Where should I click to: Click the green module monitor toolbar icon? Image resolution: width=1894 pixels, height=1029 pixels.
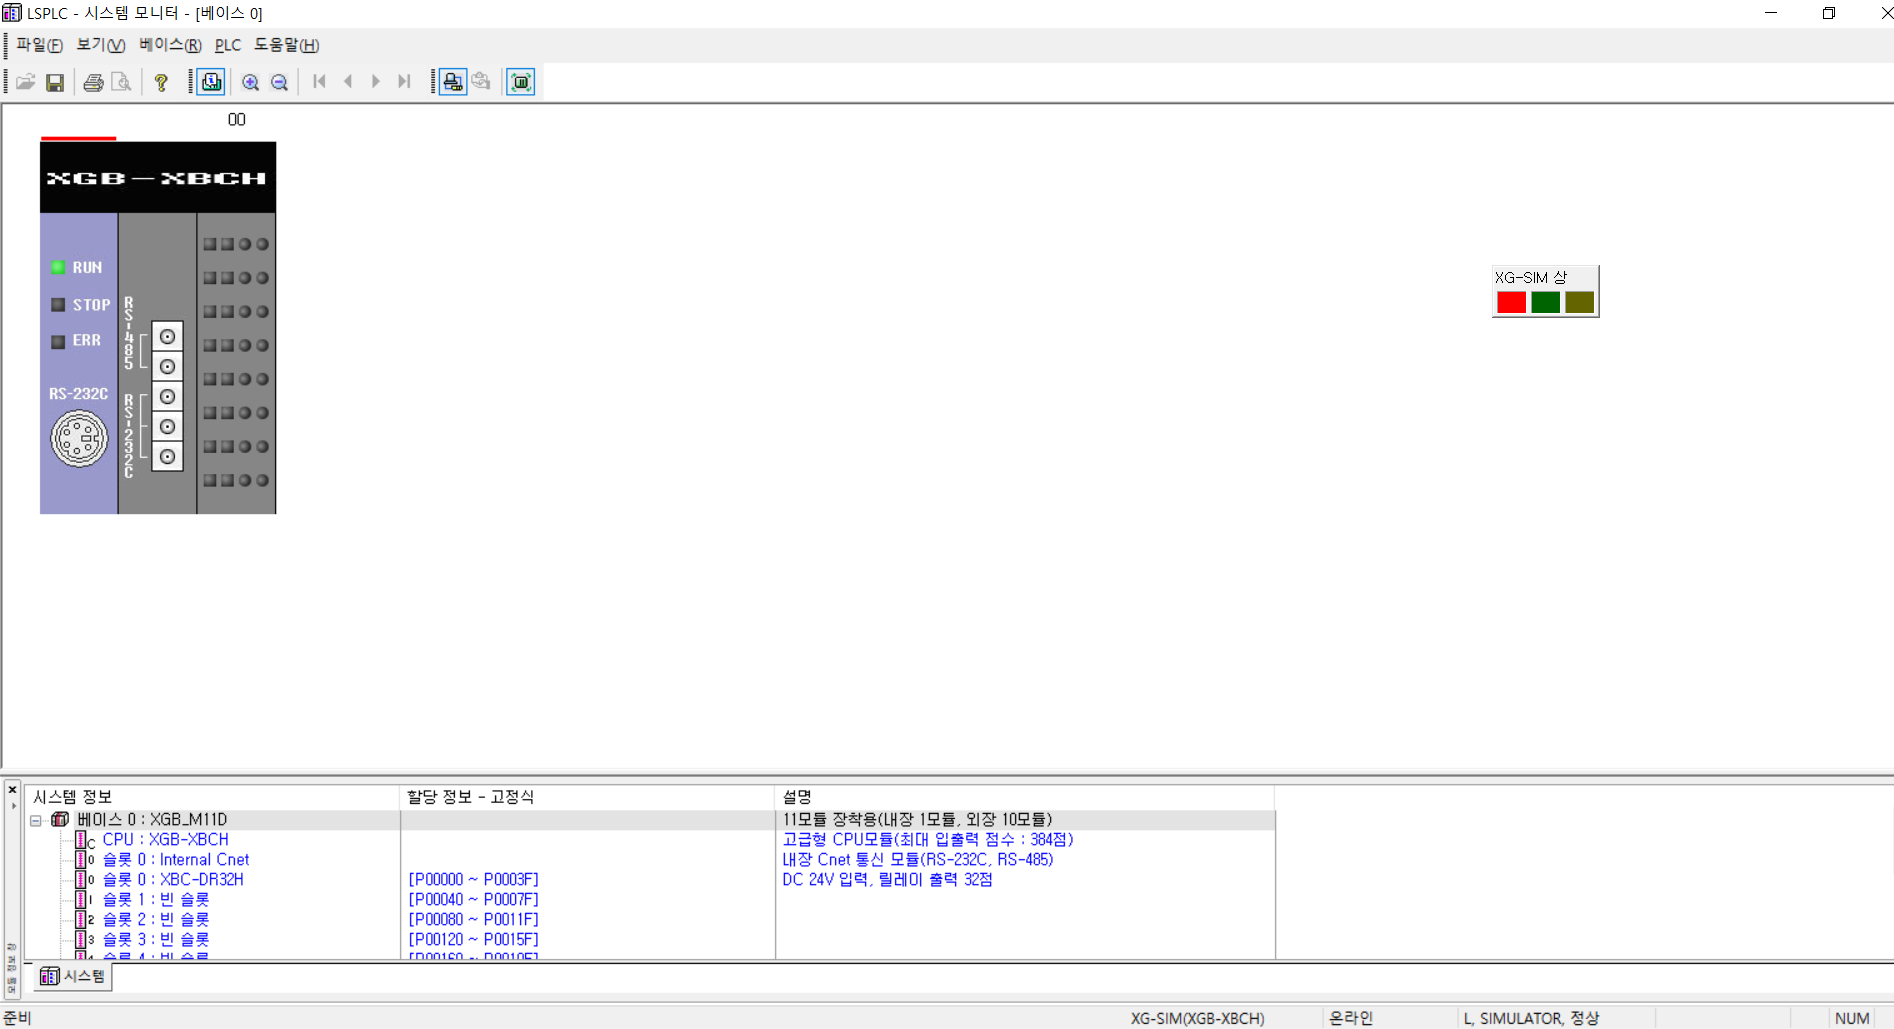[x=521, y=82]
